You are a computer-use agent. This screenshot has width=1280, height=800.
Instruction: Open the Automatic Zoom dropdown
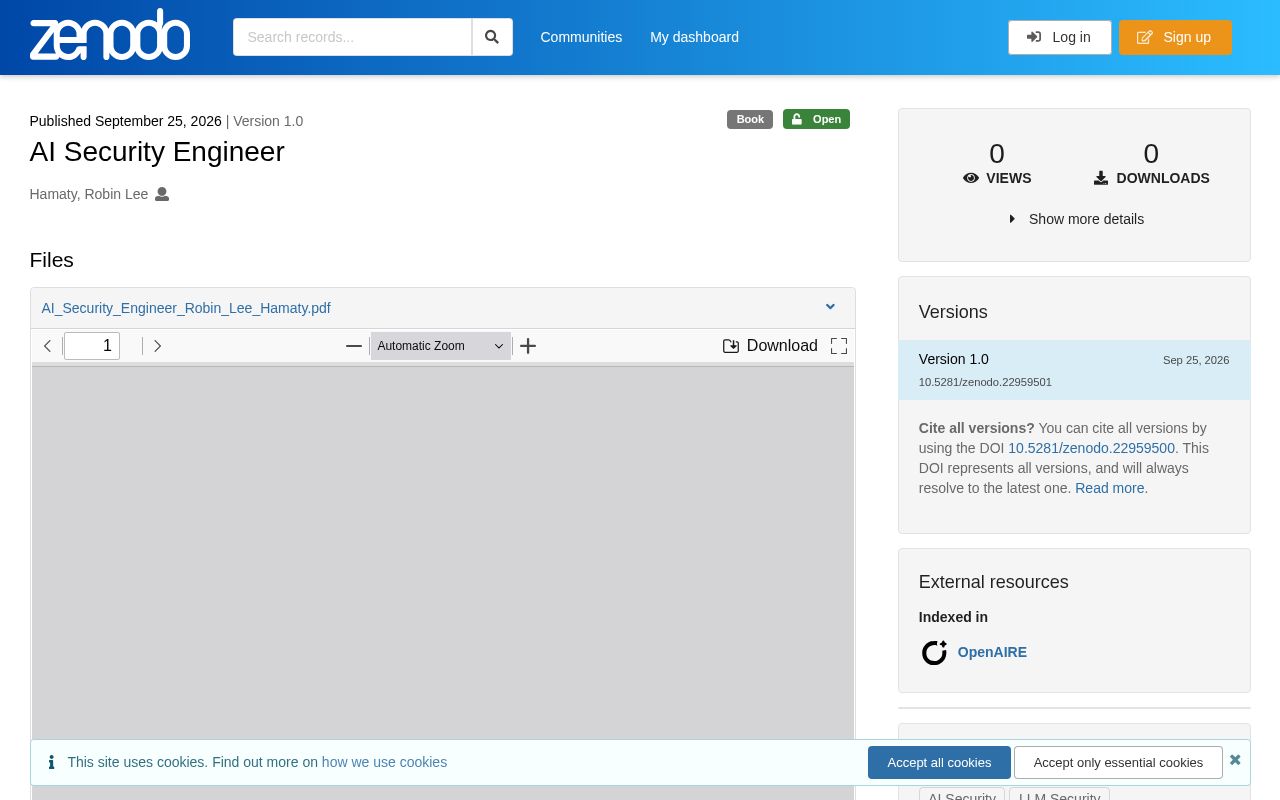pyautogui.click(x=440, y=346)
